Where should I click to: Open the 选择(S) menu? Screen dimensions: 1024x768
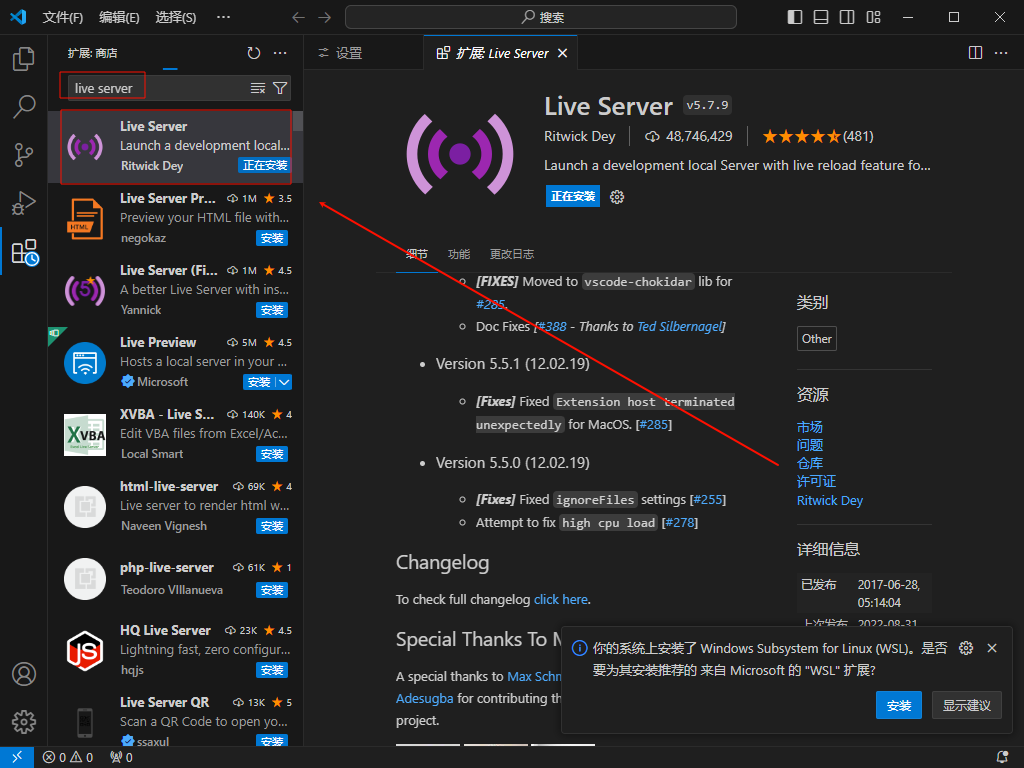(176, 17)
